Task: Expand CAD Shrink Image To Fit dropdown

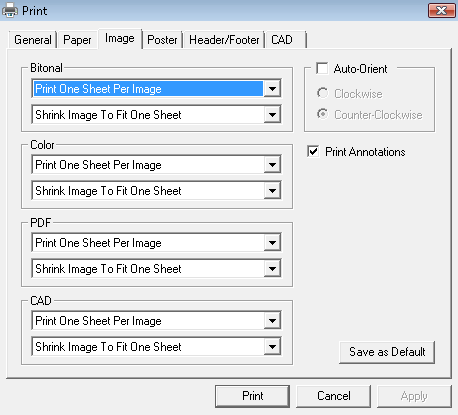Action: (272, 347)
